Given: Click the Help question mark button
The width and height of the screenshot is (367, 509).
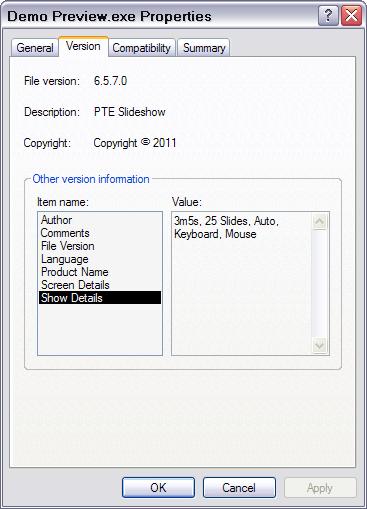Looking at the screenshot, I should click(328, 15).
